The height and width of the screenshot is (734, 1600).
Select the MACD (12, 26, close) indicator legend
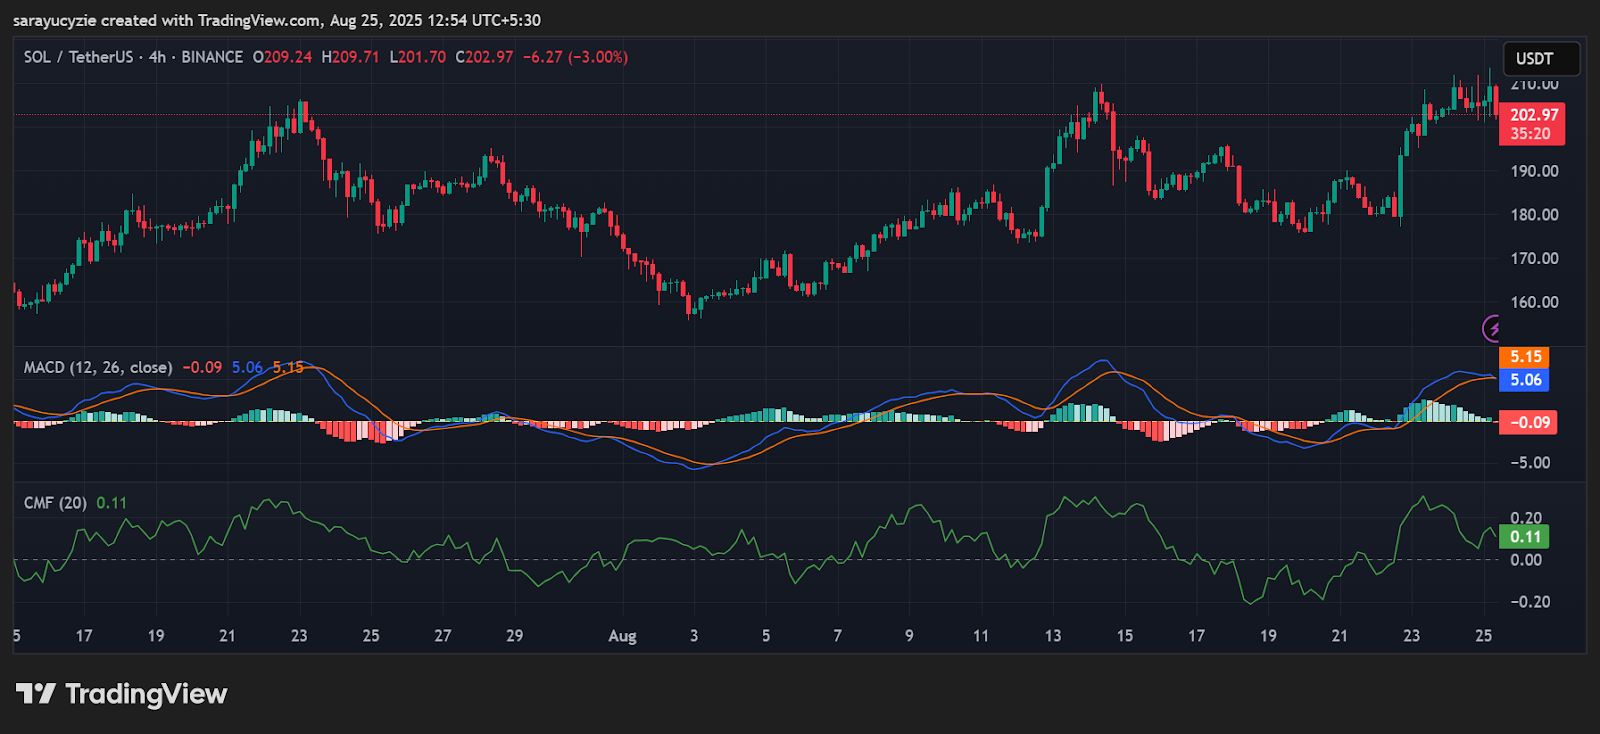98,368
